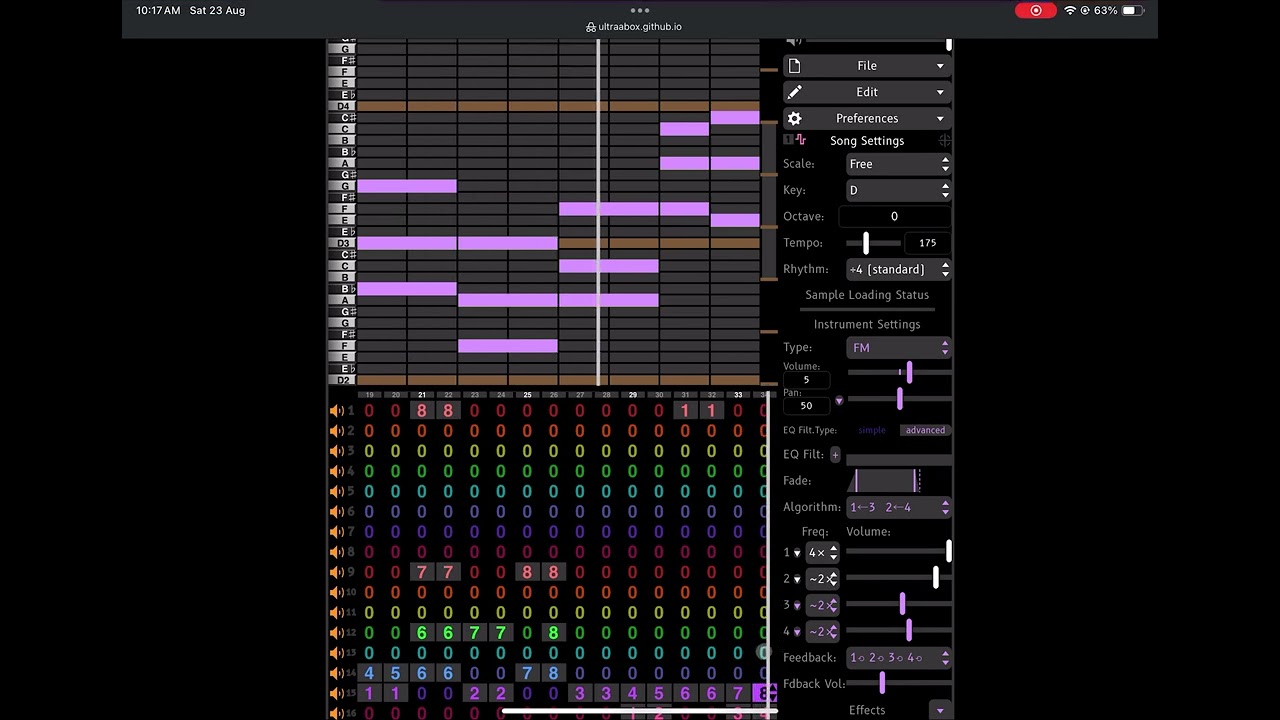
Task: Open the Feedback type dropdown
Action: 898,657
